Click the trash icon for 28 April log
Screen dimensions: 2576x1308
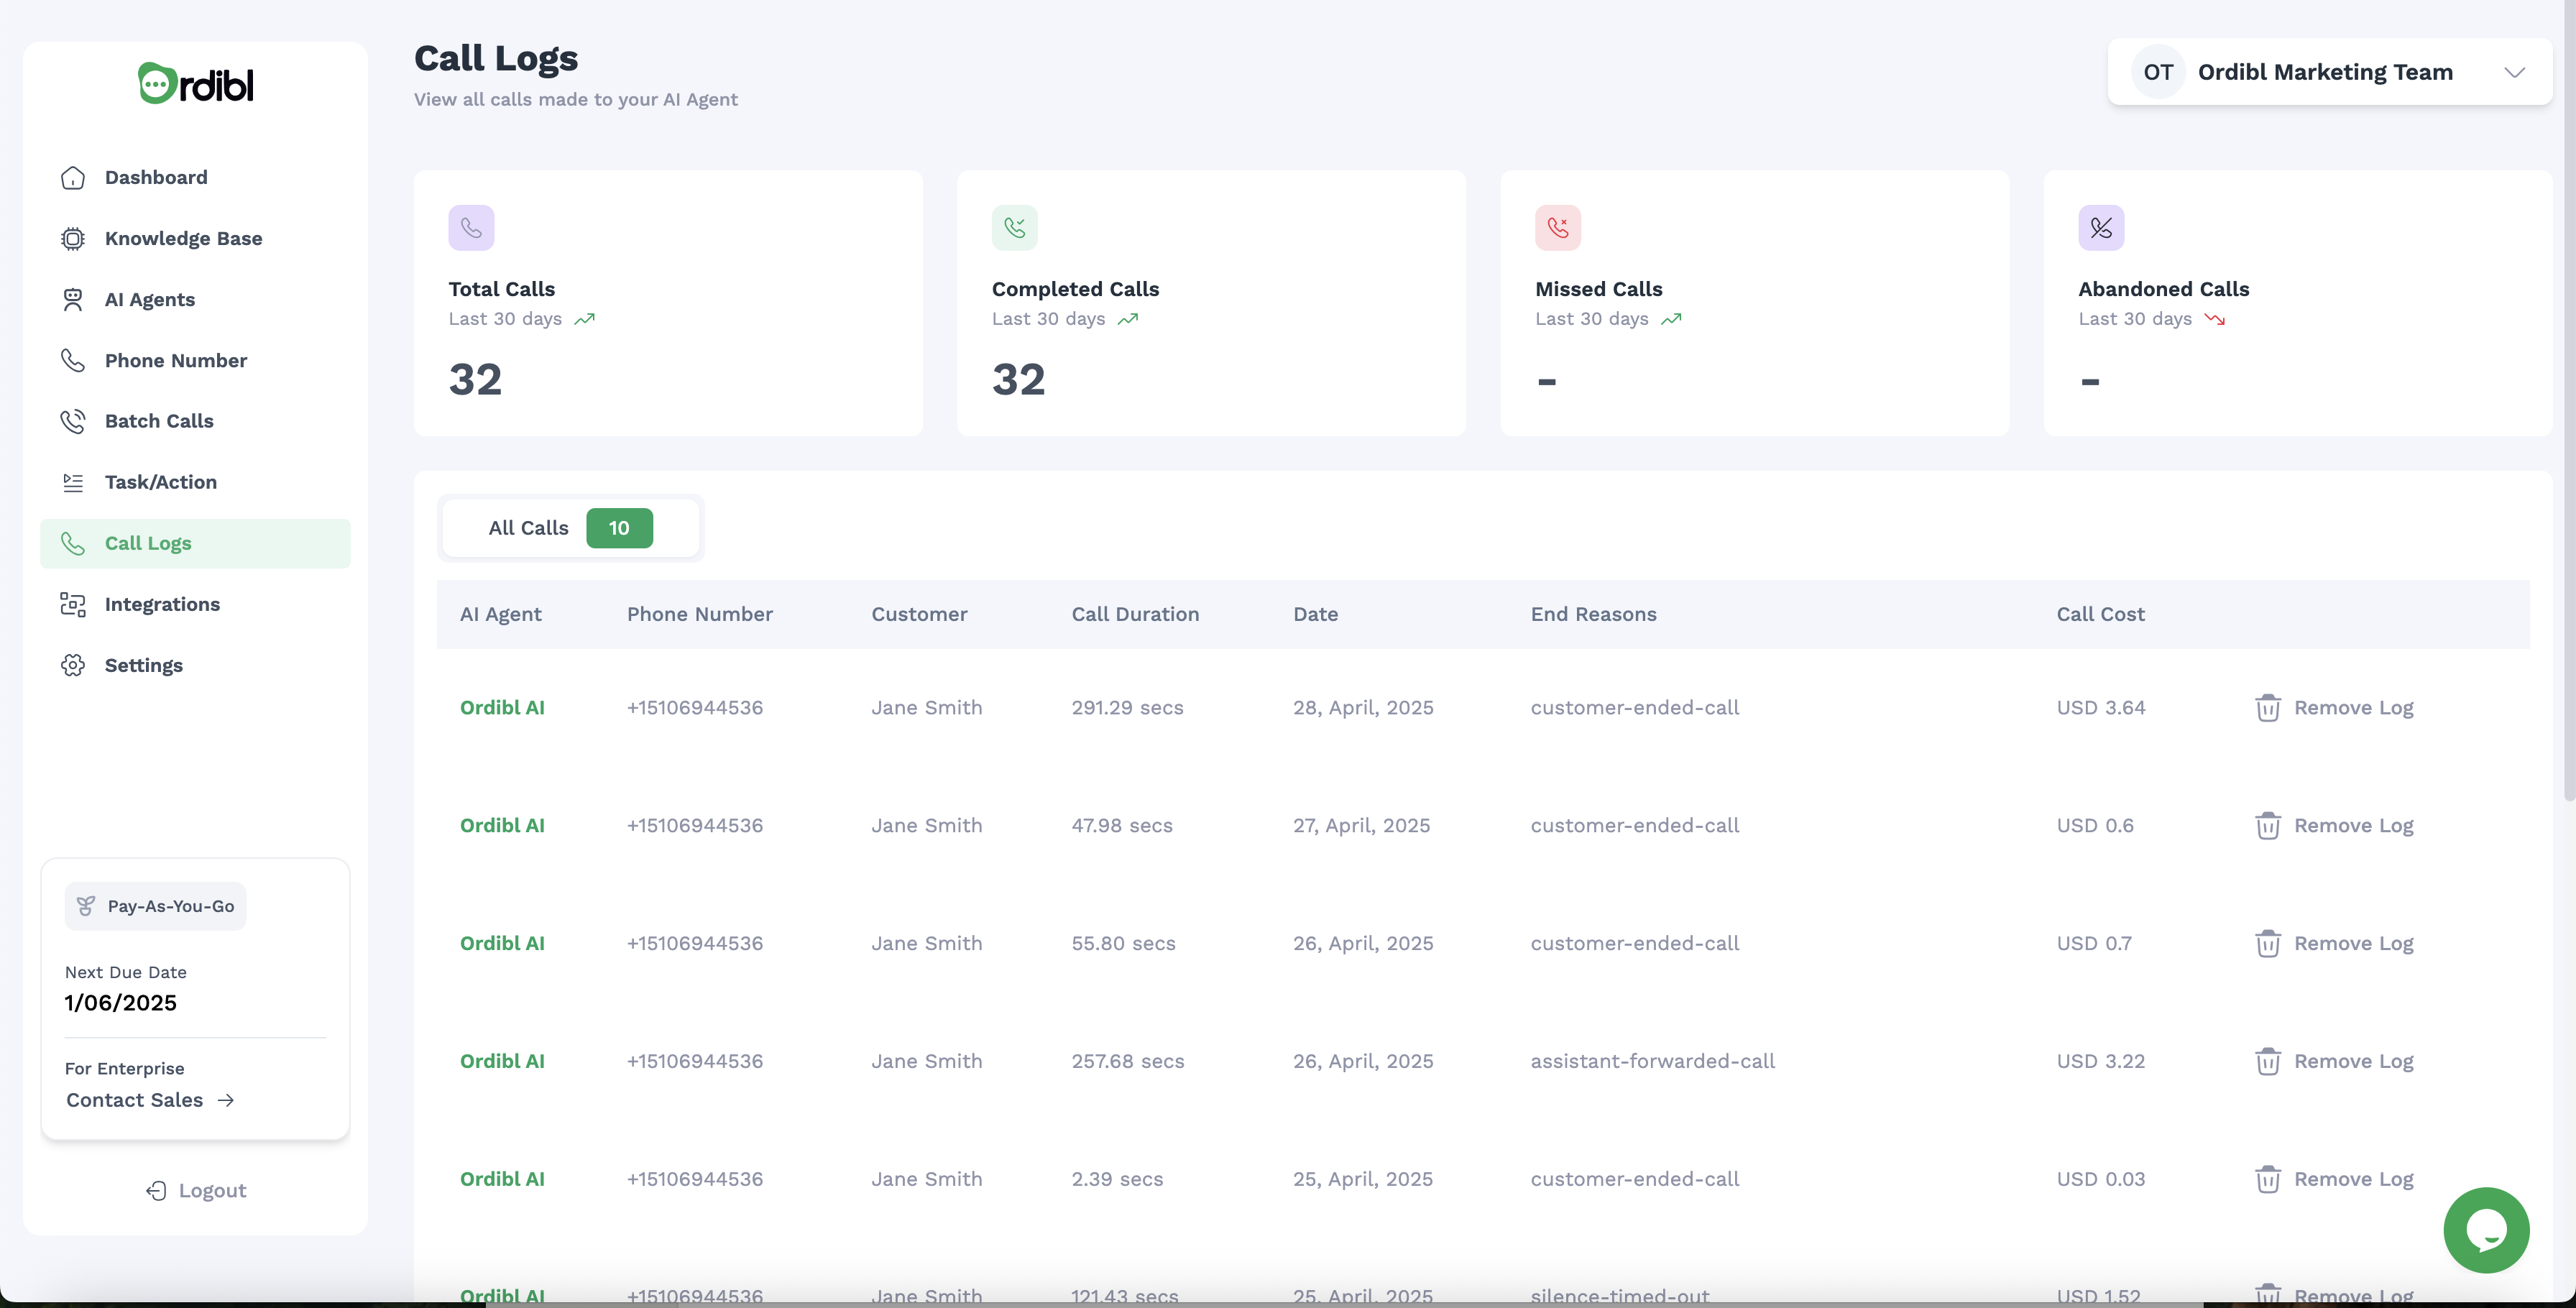coord(2267,708)
